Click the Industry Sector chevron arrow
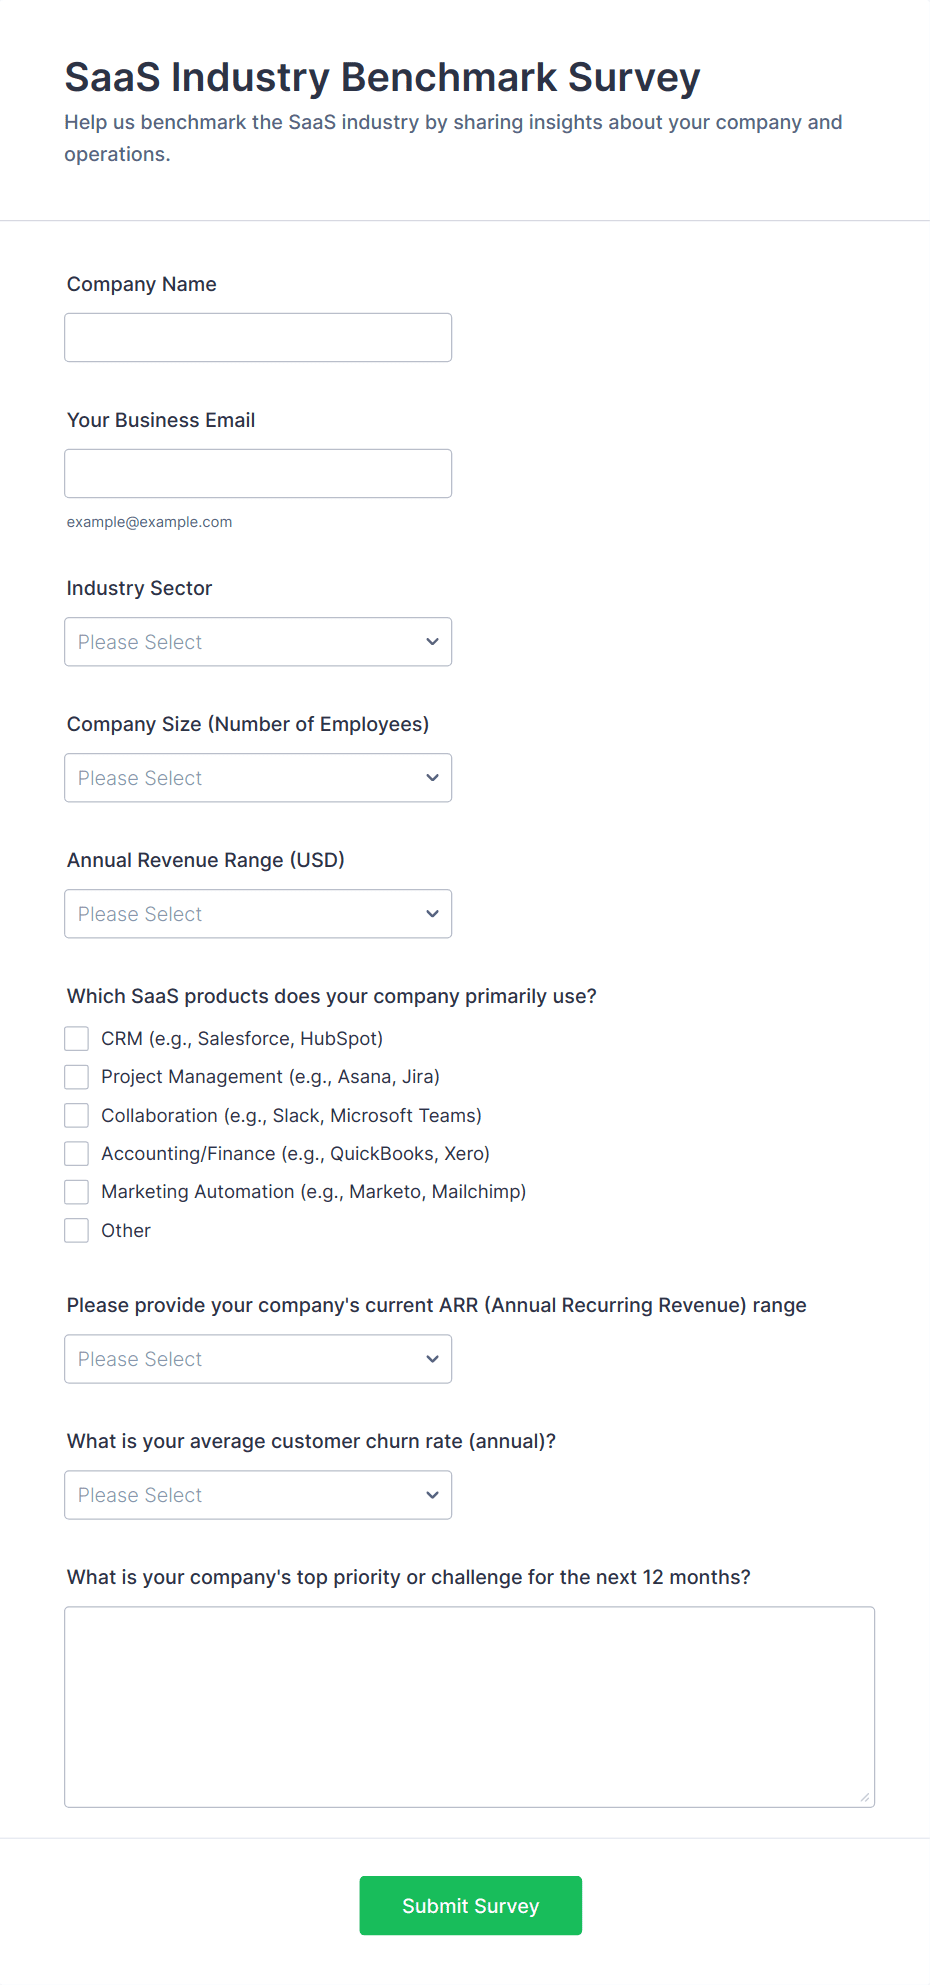Viewport: 930px width, 1985px height. coord(432,642)
